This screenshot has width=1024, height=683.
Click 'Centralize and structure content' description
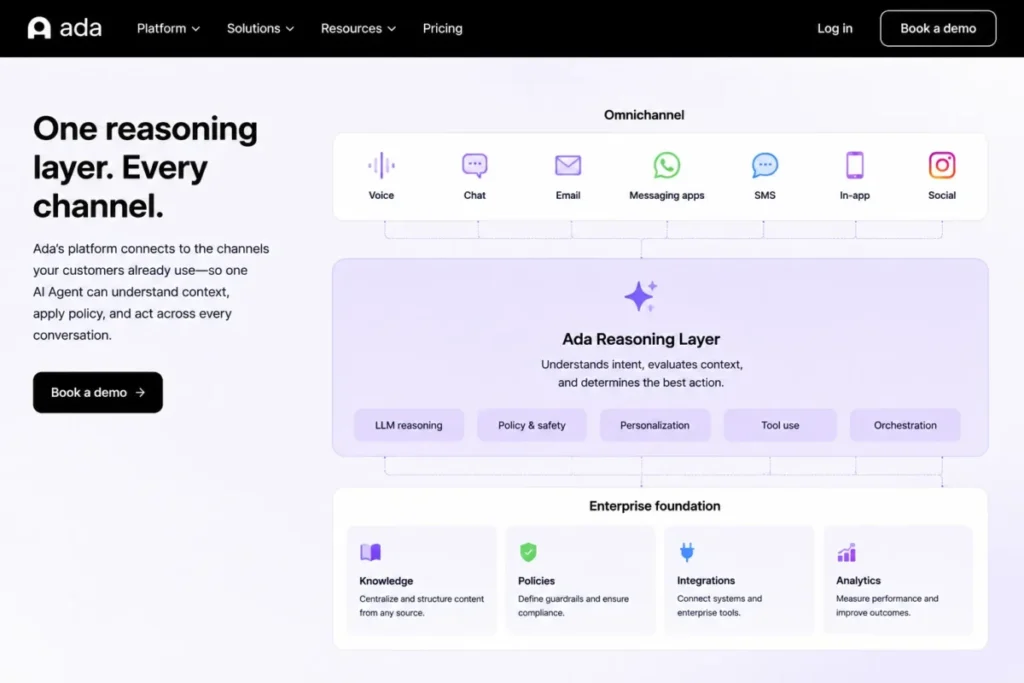pos(421,605)
